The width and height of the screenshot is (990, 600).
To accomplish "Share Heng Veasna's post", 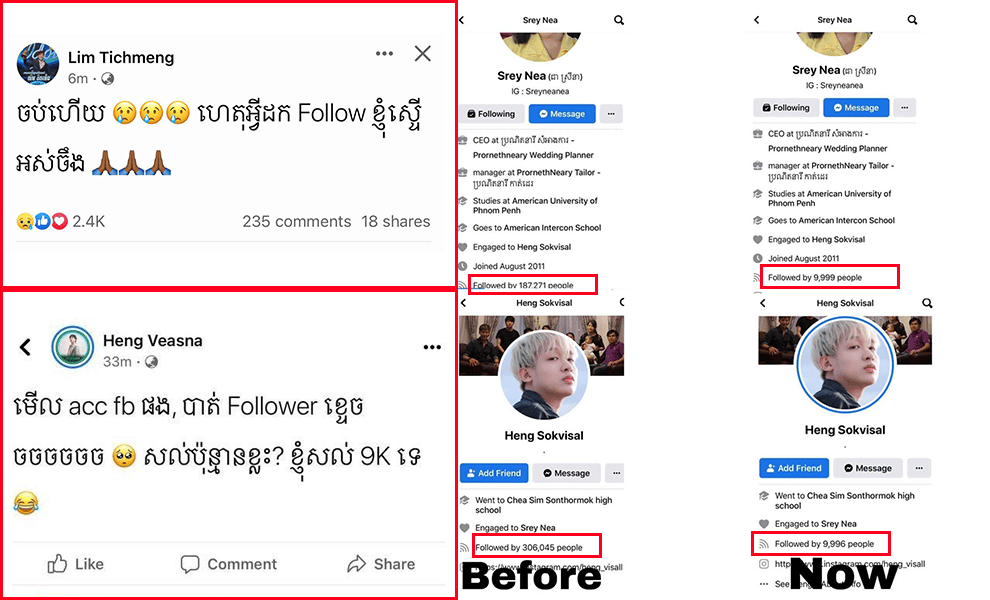I will (x=381, y=564).
